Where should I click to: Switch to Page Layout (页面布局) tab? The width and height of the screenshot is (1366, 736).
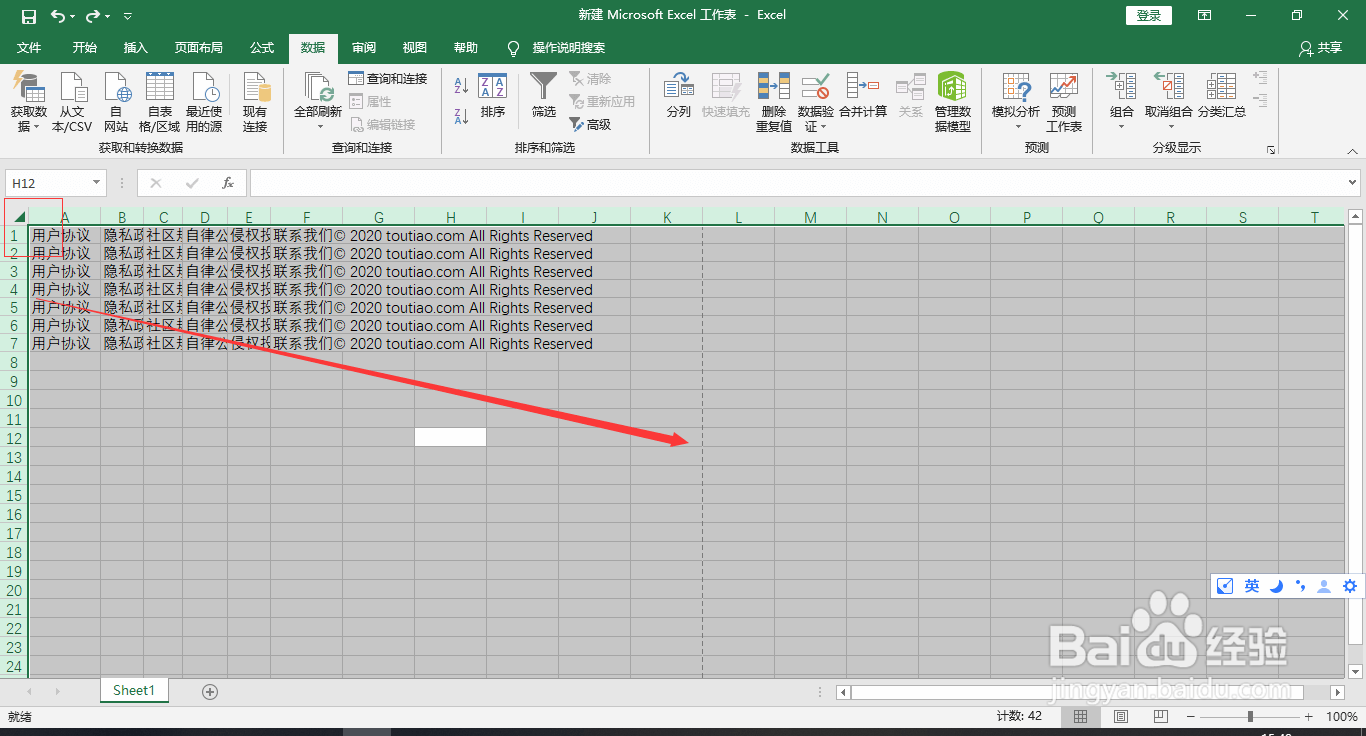tap(198, 47)
